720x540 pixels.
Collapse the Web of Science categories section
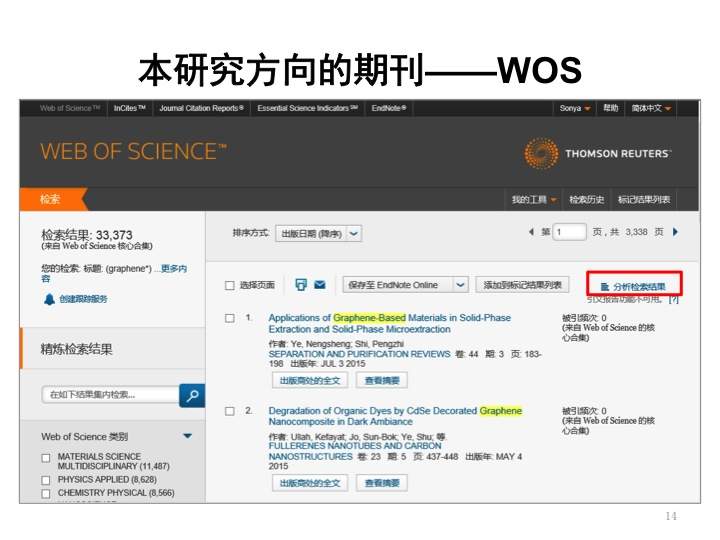pos(187,436)
